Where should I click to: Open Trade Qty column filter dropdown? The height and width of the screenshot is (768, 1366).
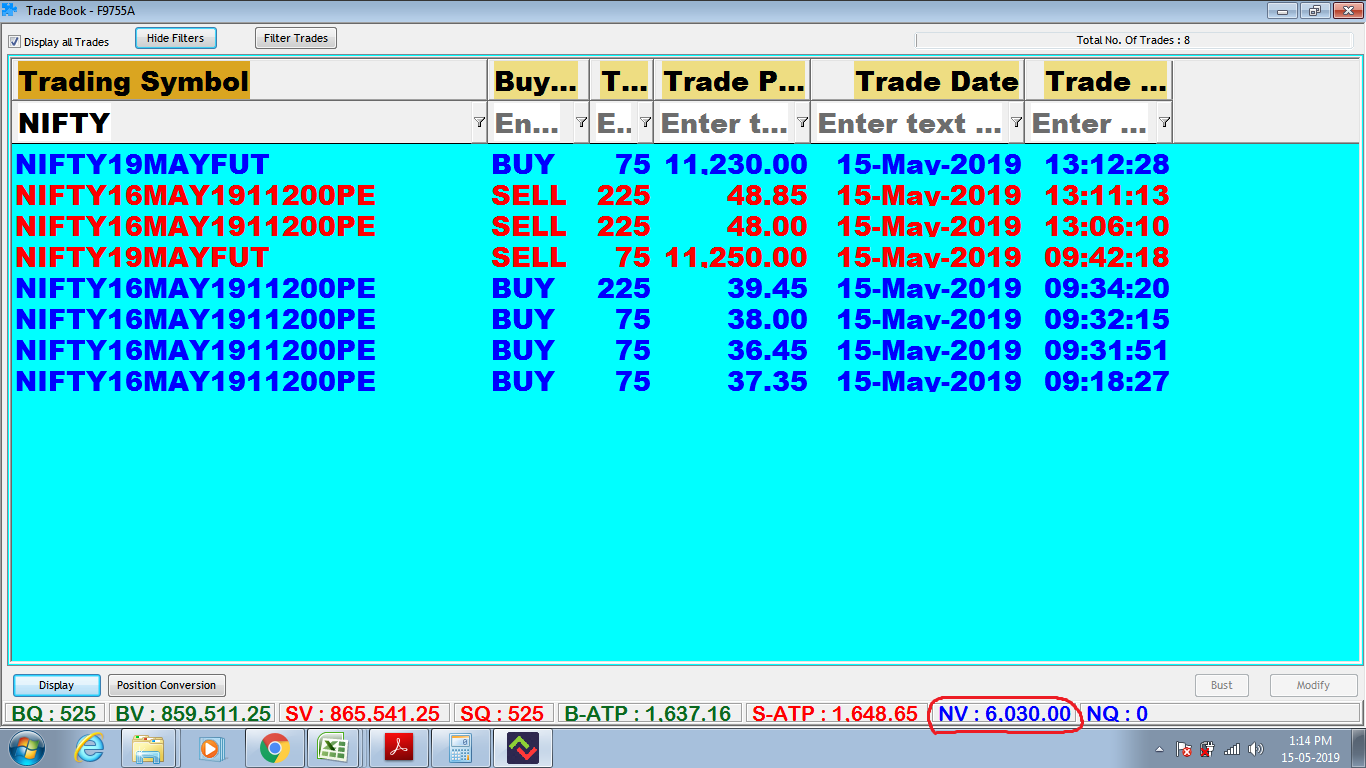[645, 122]
